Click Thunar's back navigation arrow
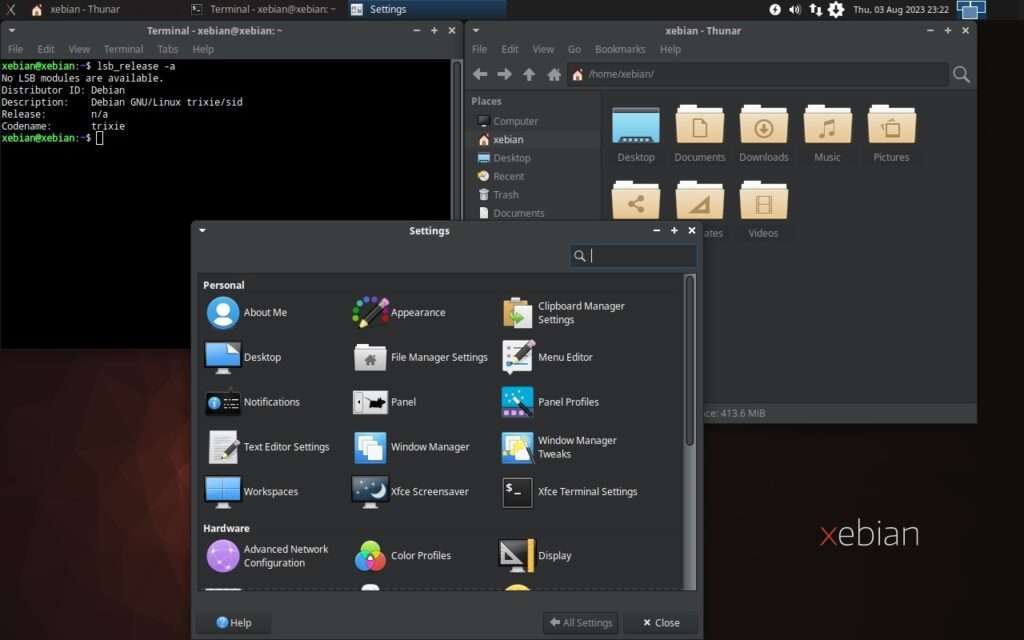 480,74
